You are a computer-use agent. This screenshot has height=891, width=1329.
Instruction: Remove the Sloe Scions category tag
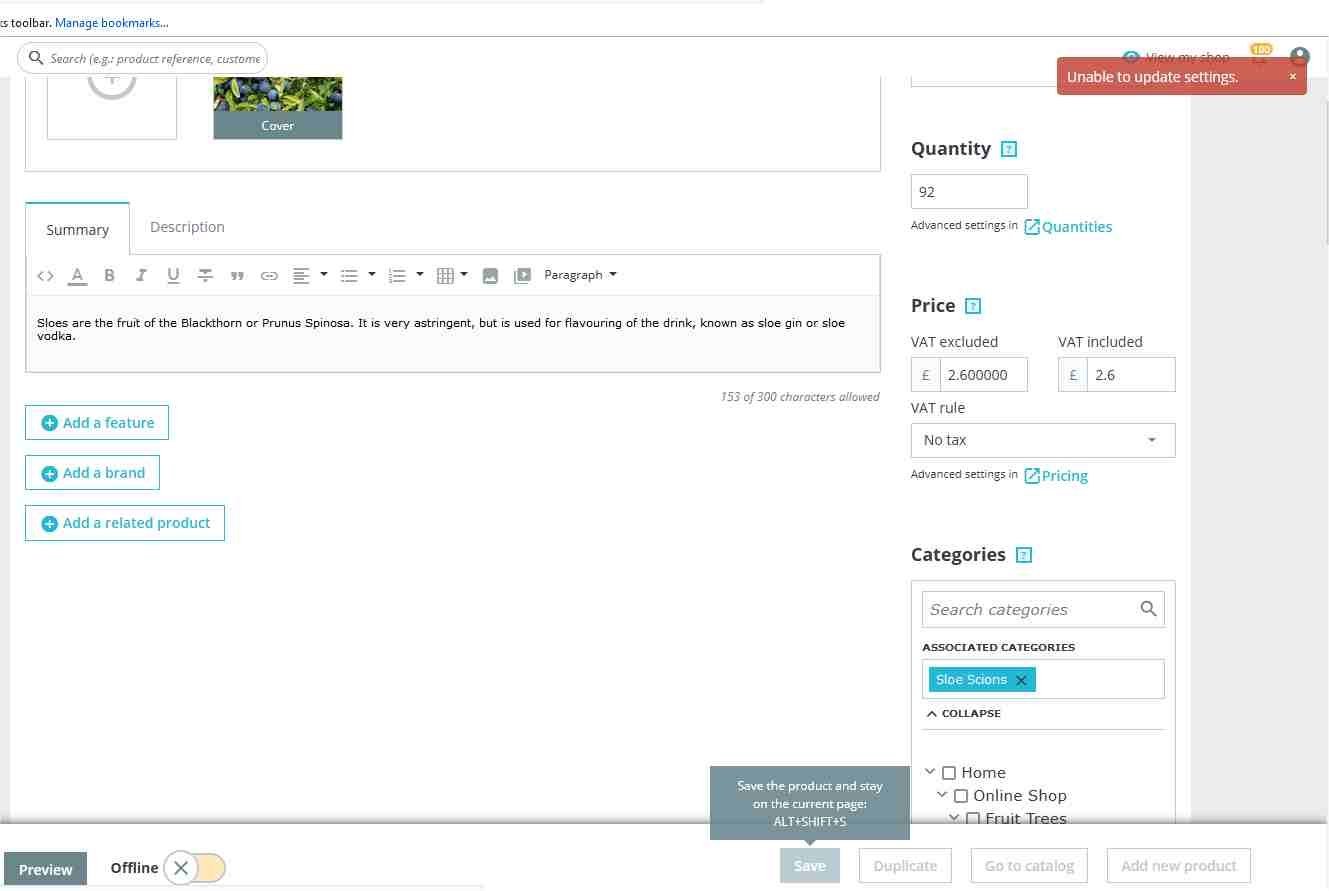(1021, 681)
